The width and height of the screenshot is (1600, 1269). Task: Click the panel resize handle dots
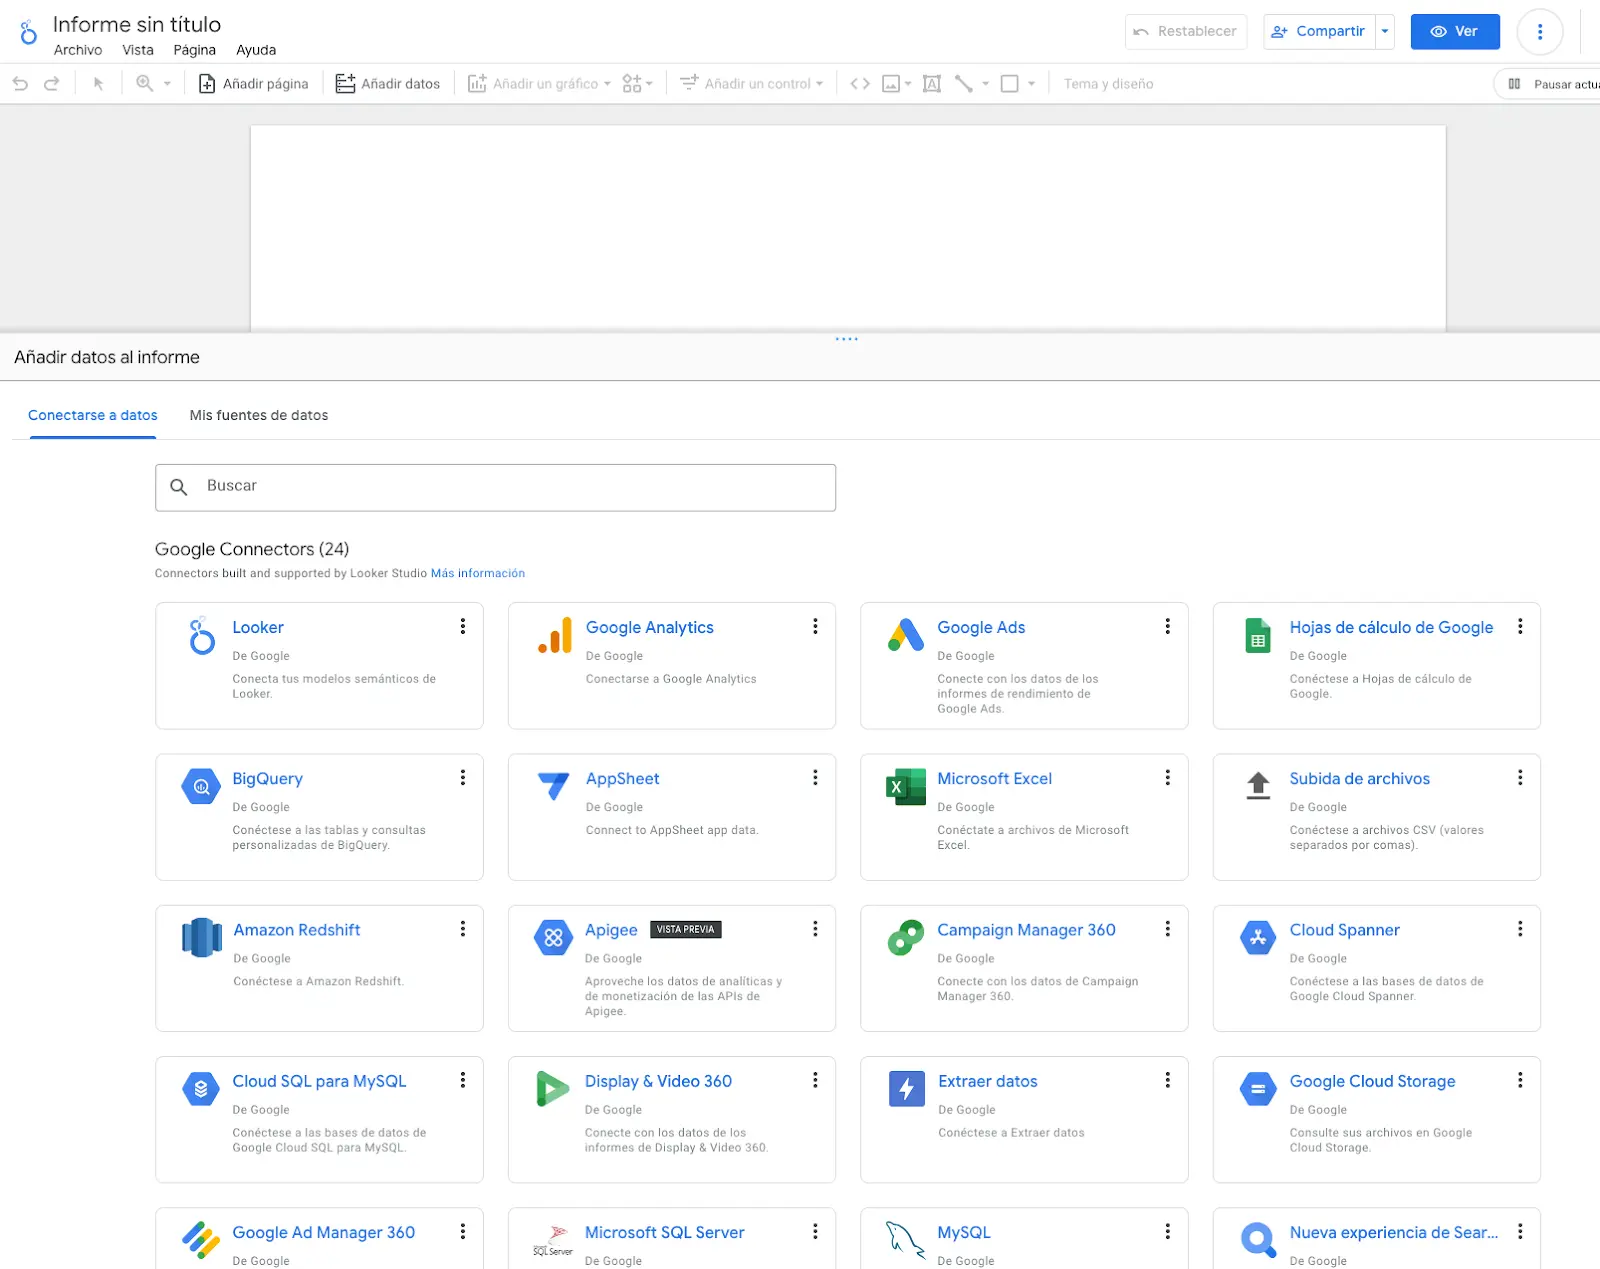(x=847, y=339)
